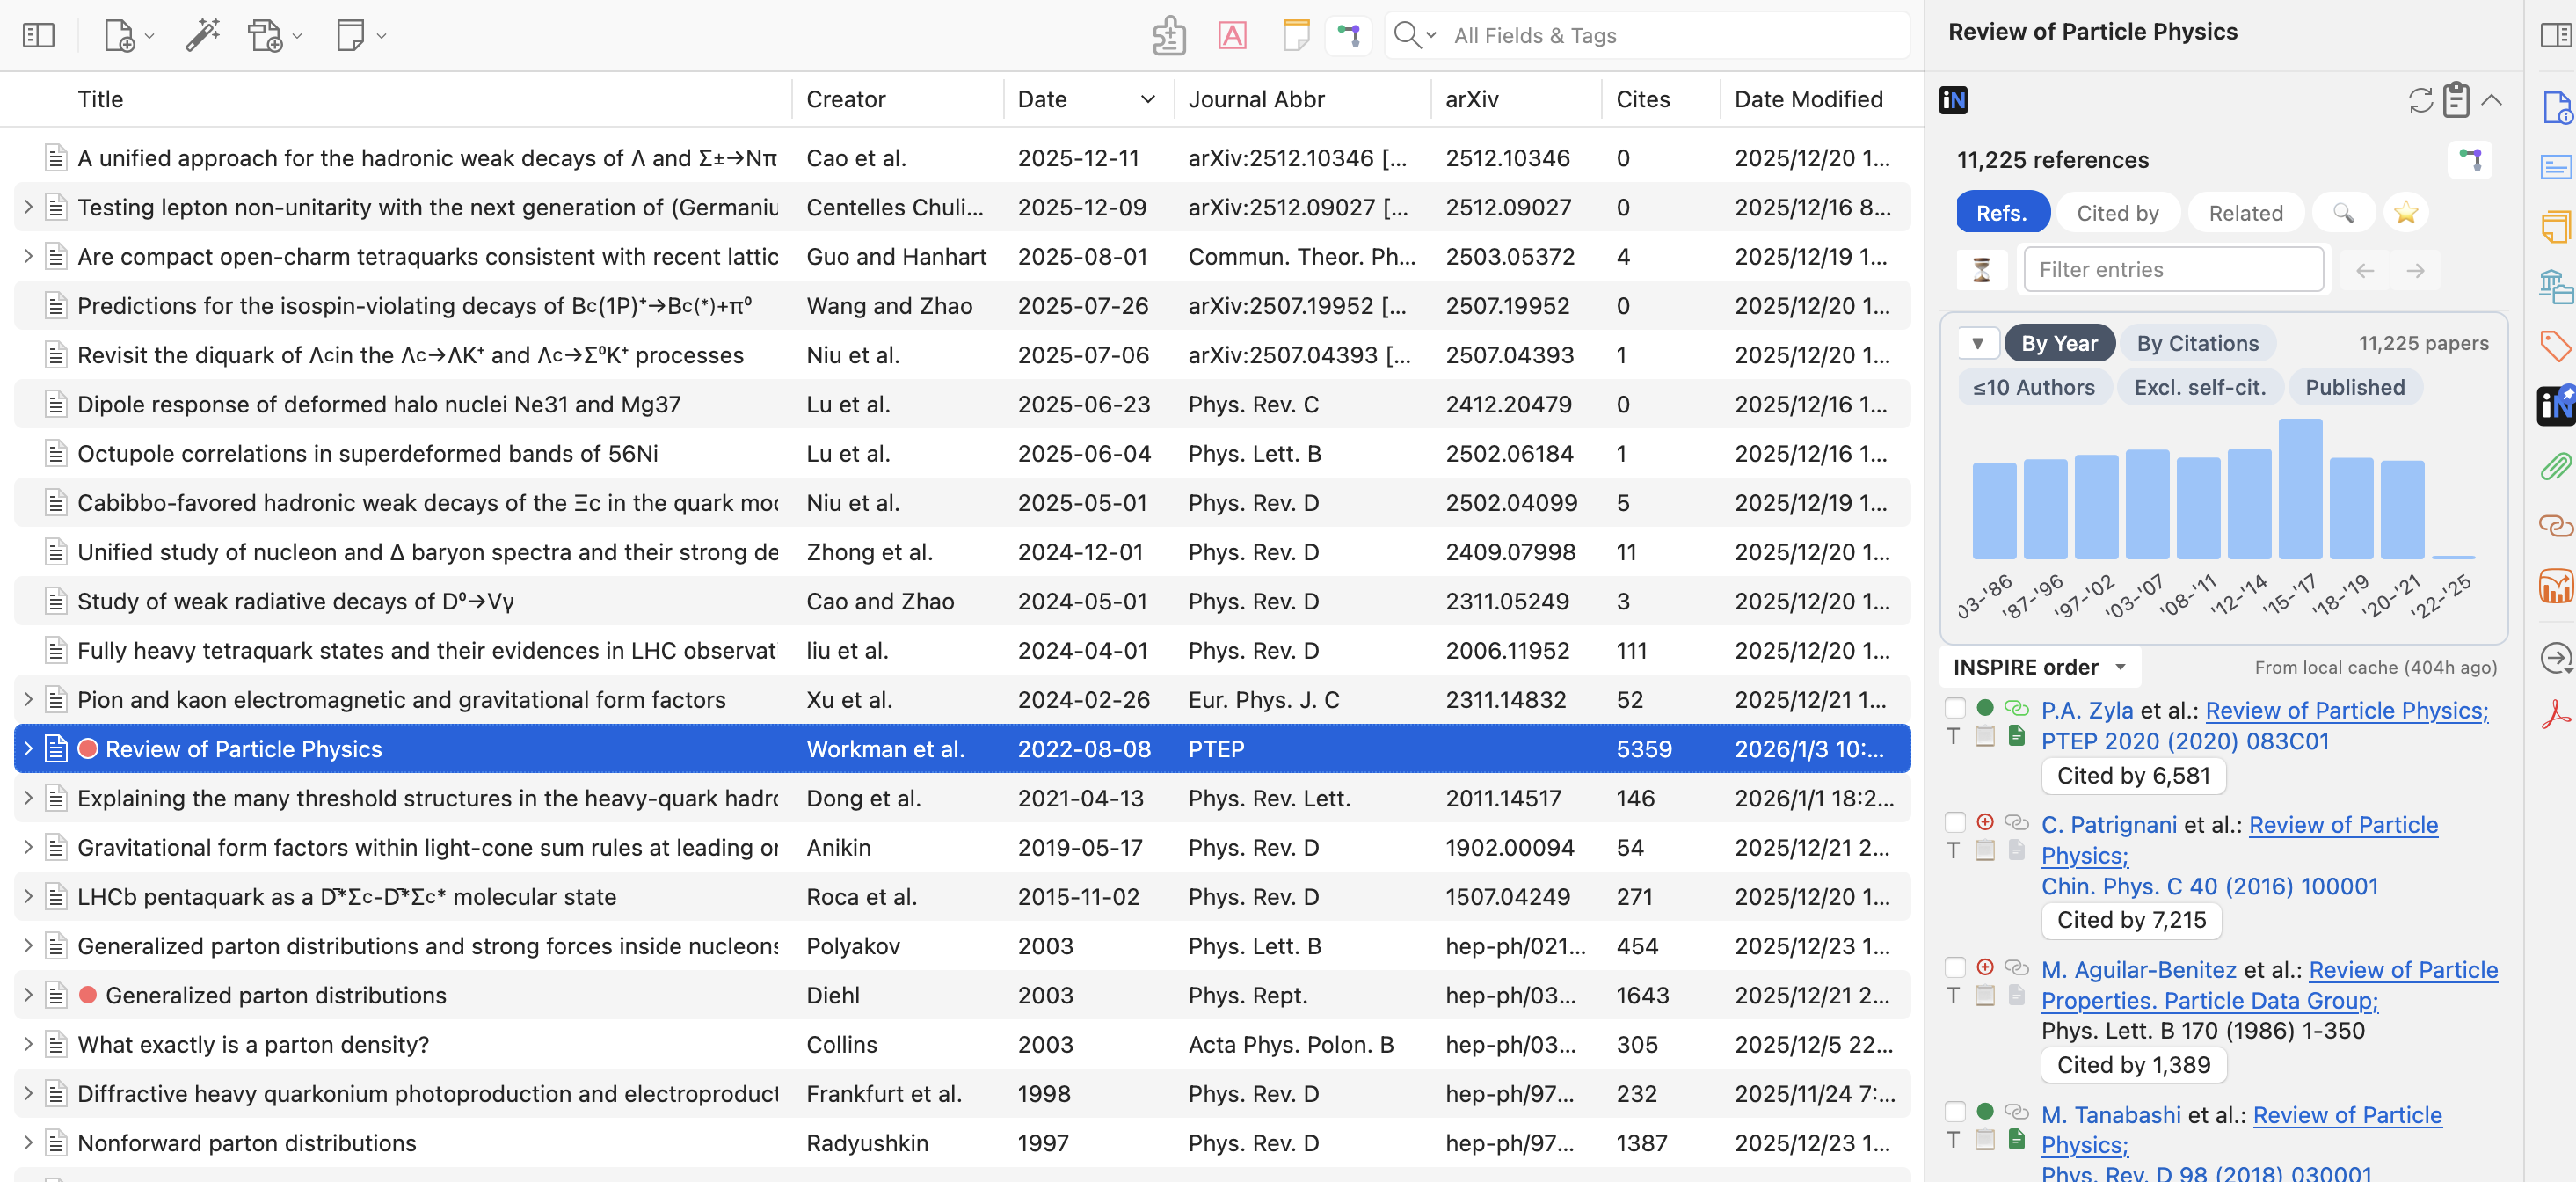Click the copy-to-clipboard icon beside refresh
This screenshot has height=1182, width=2576.
pyautogui.click(x=2456, y=100)
